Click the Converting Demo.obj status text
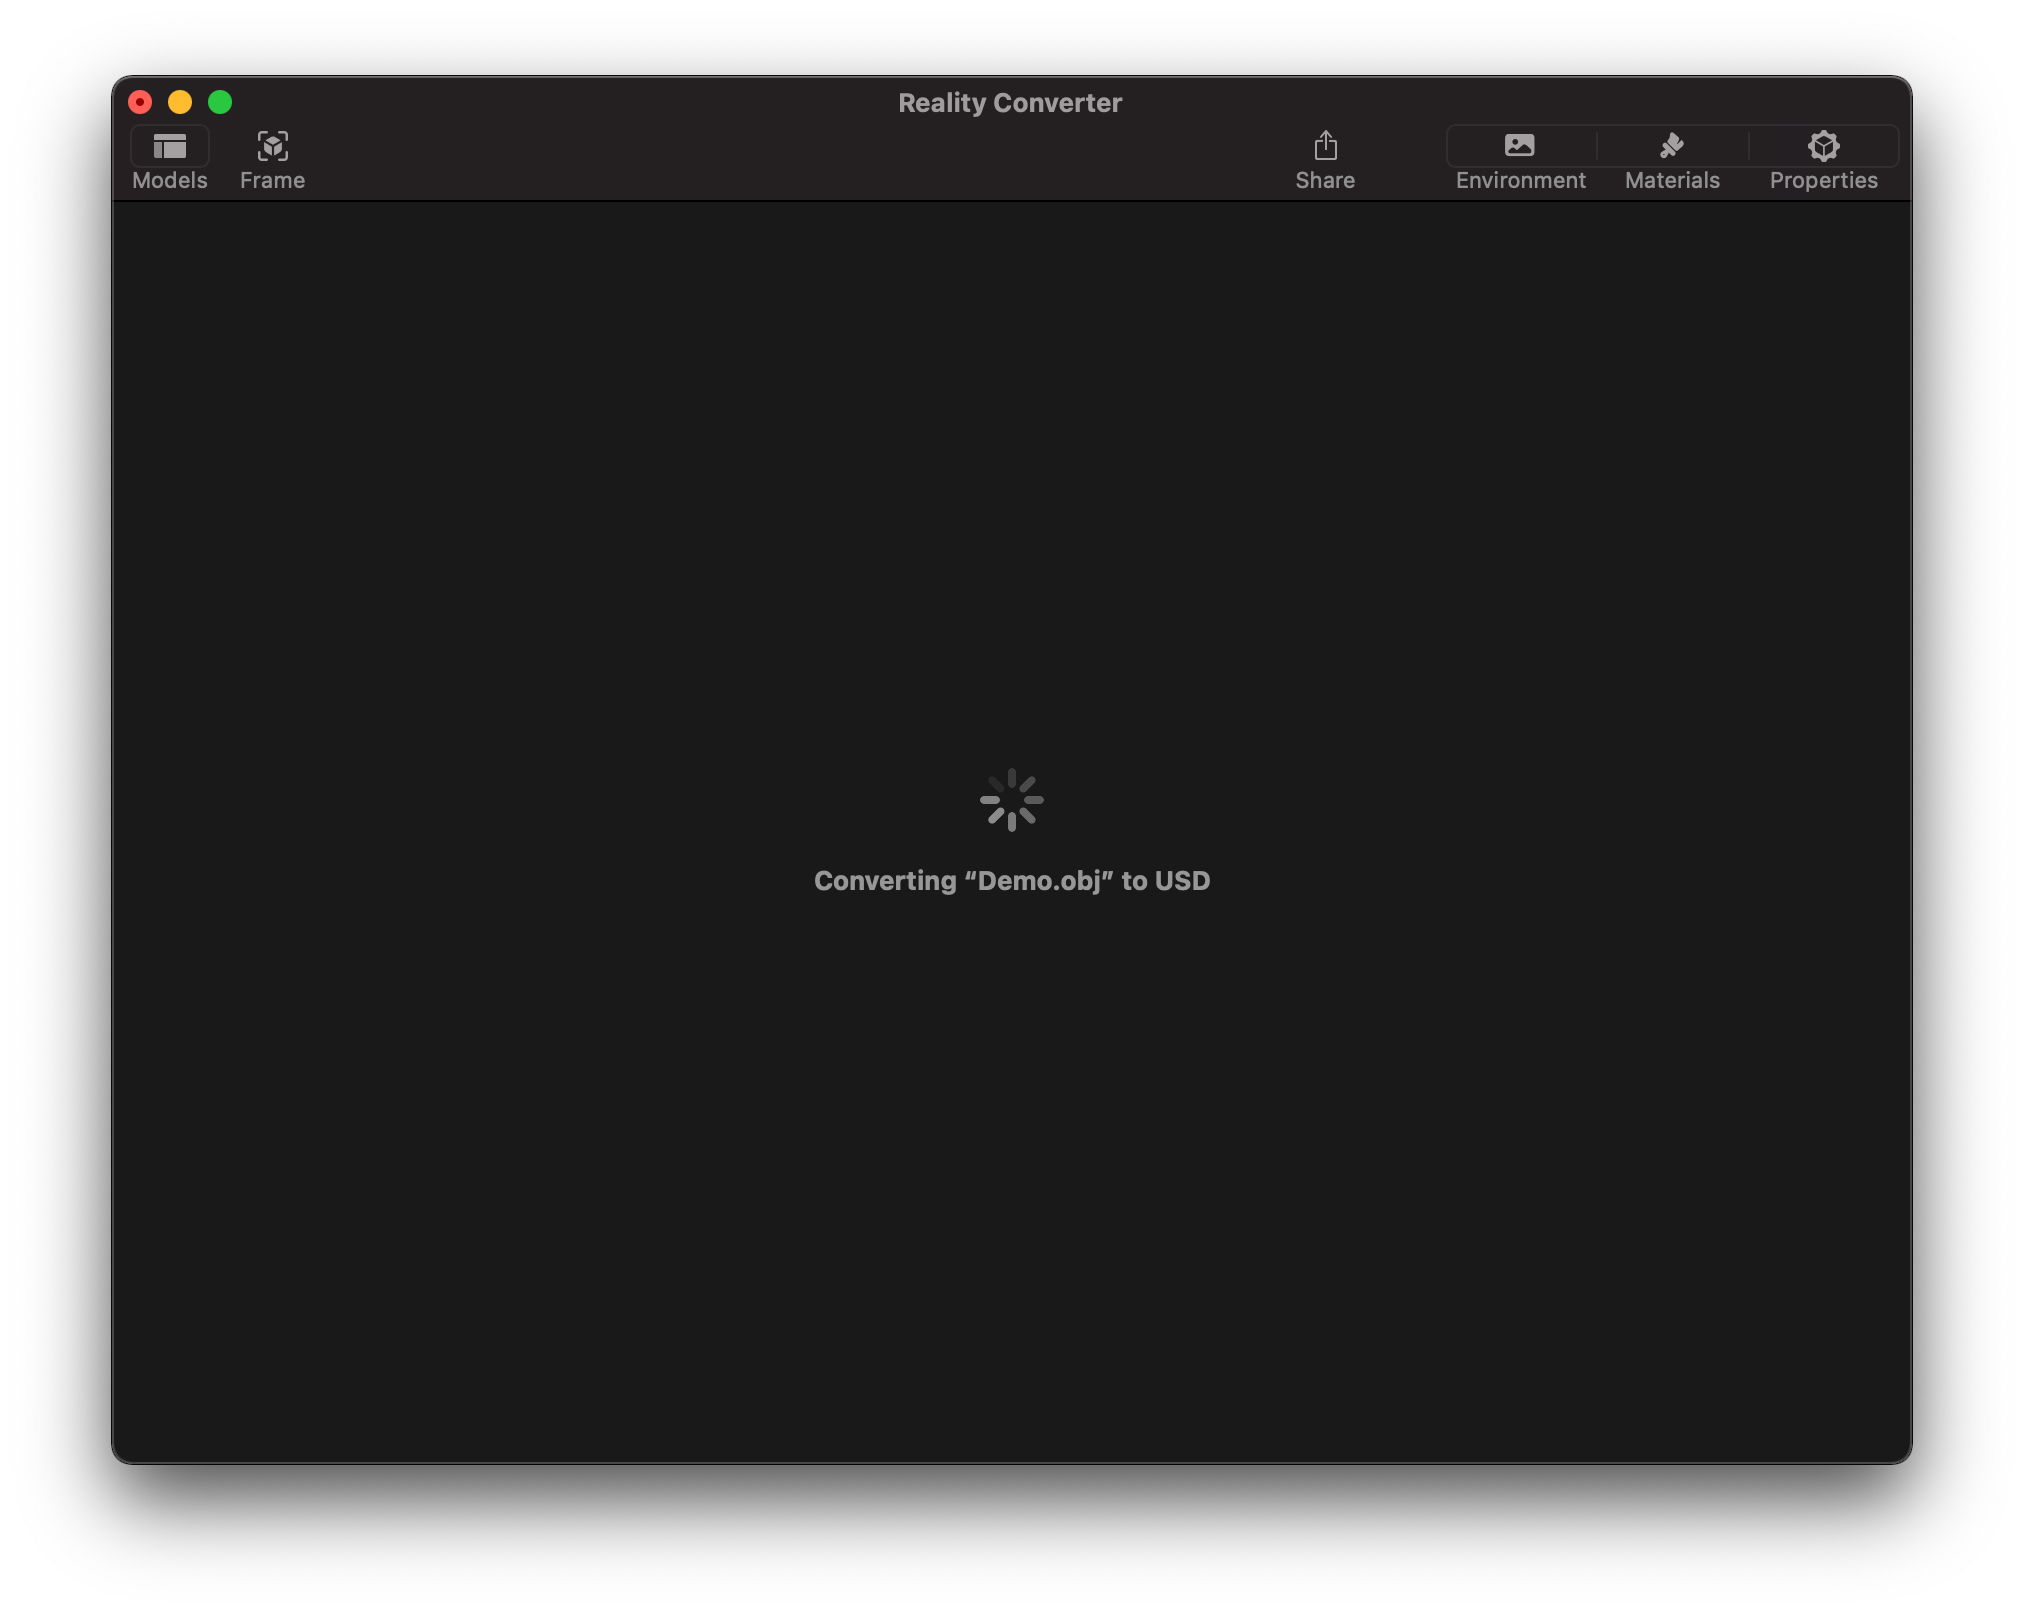2024x1612 pixels. [x=1012, y=881]
